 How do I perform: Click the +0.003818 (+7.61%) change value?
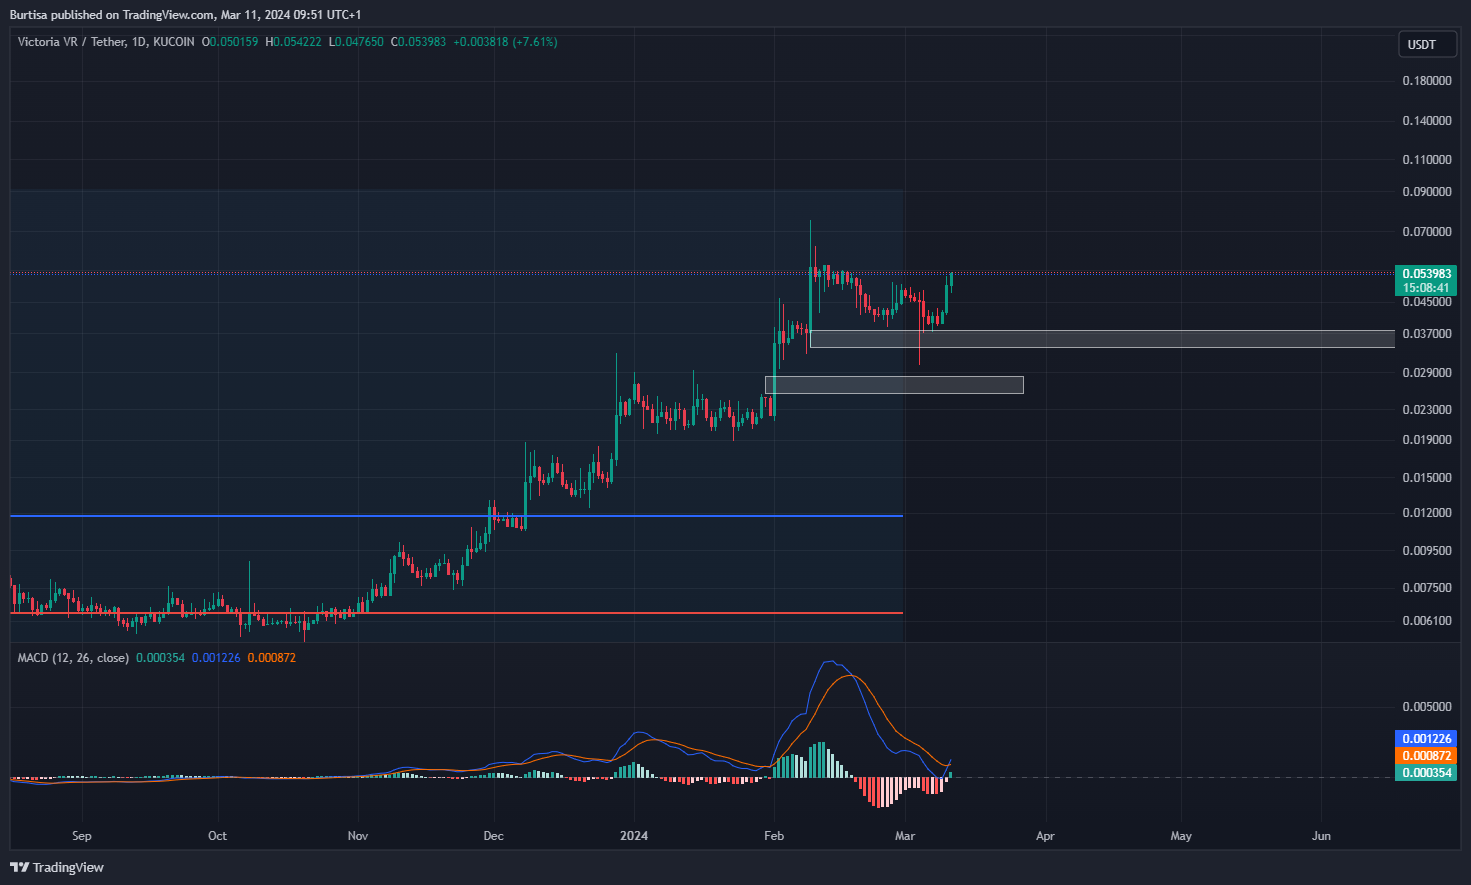click(505, 42)
